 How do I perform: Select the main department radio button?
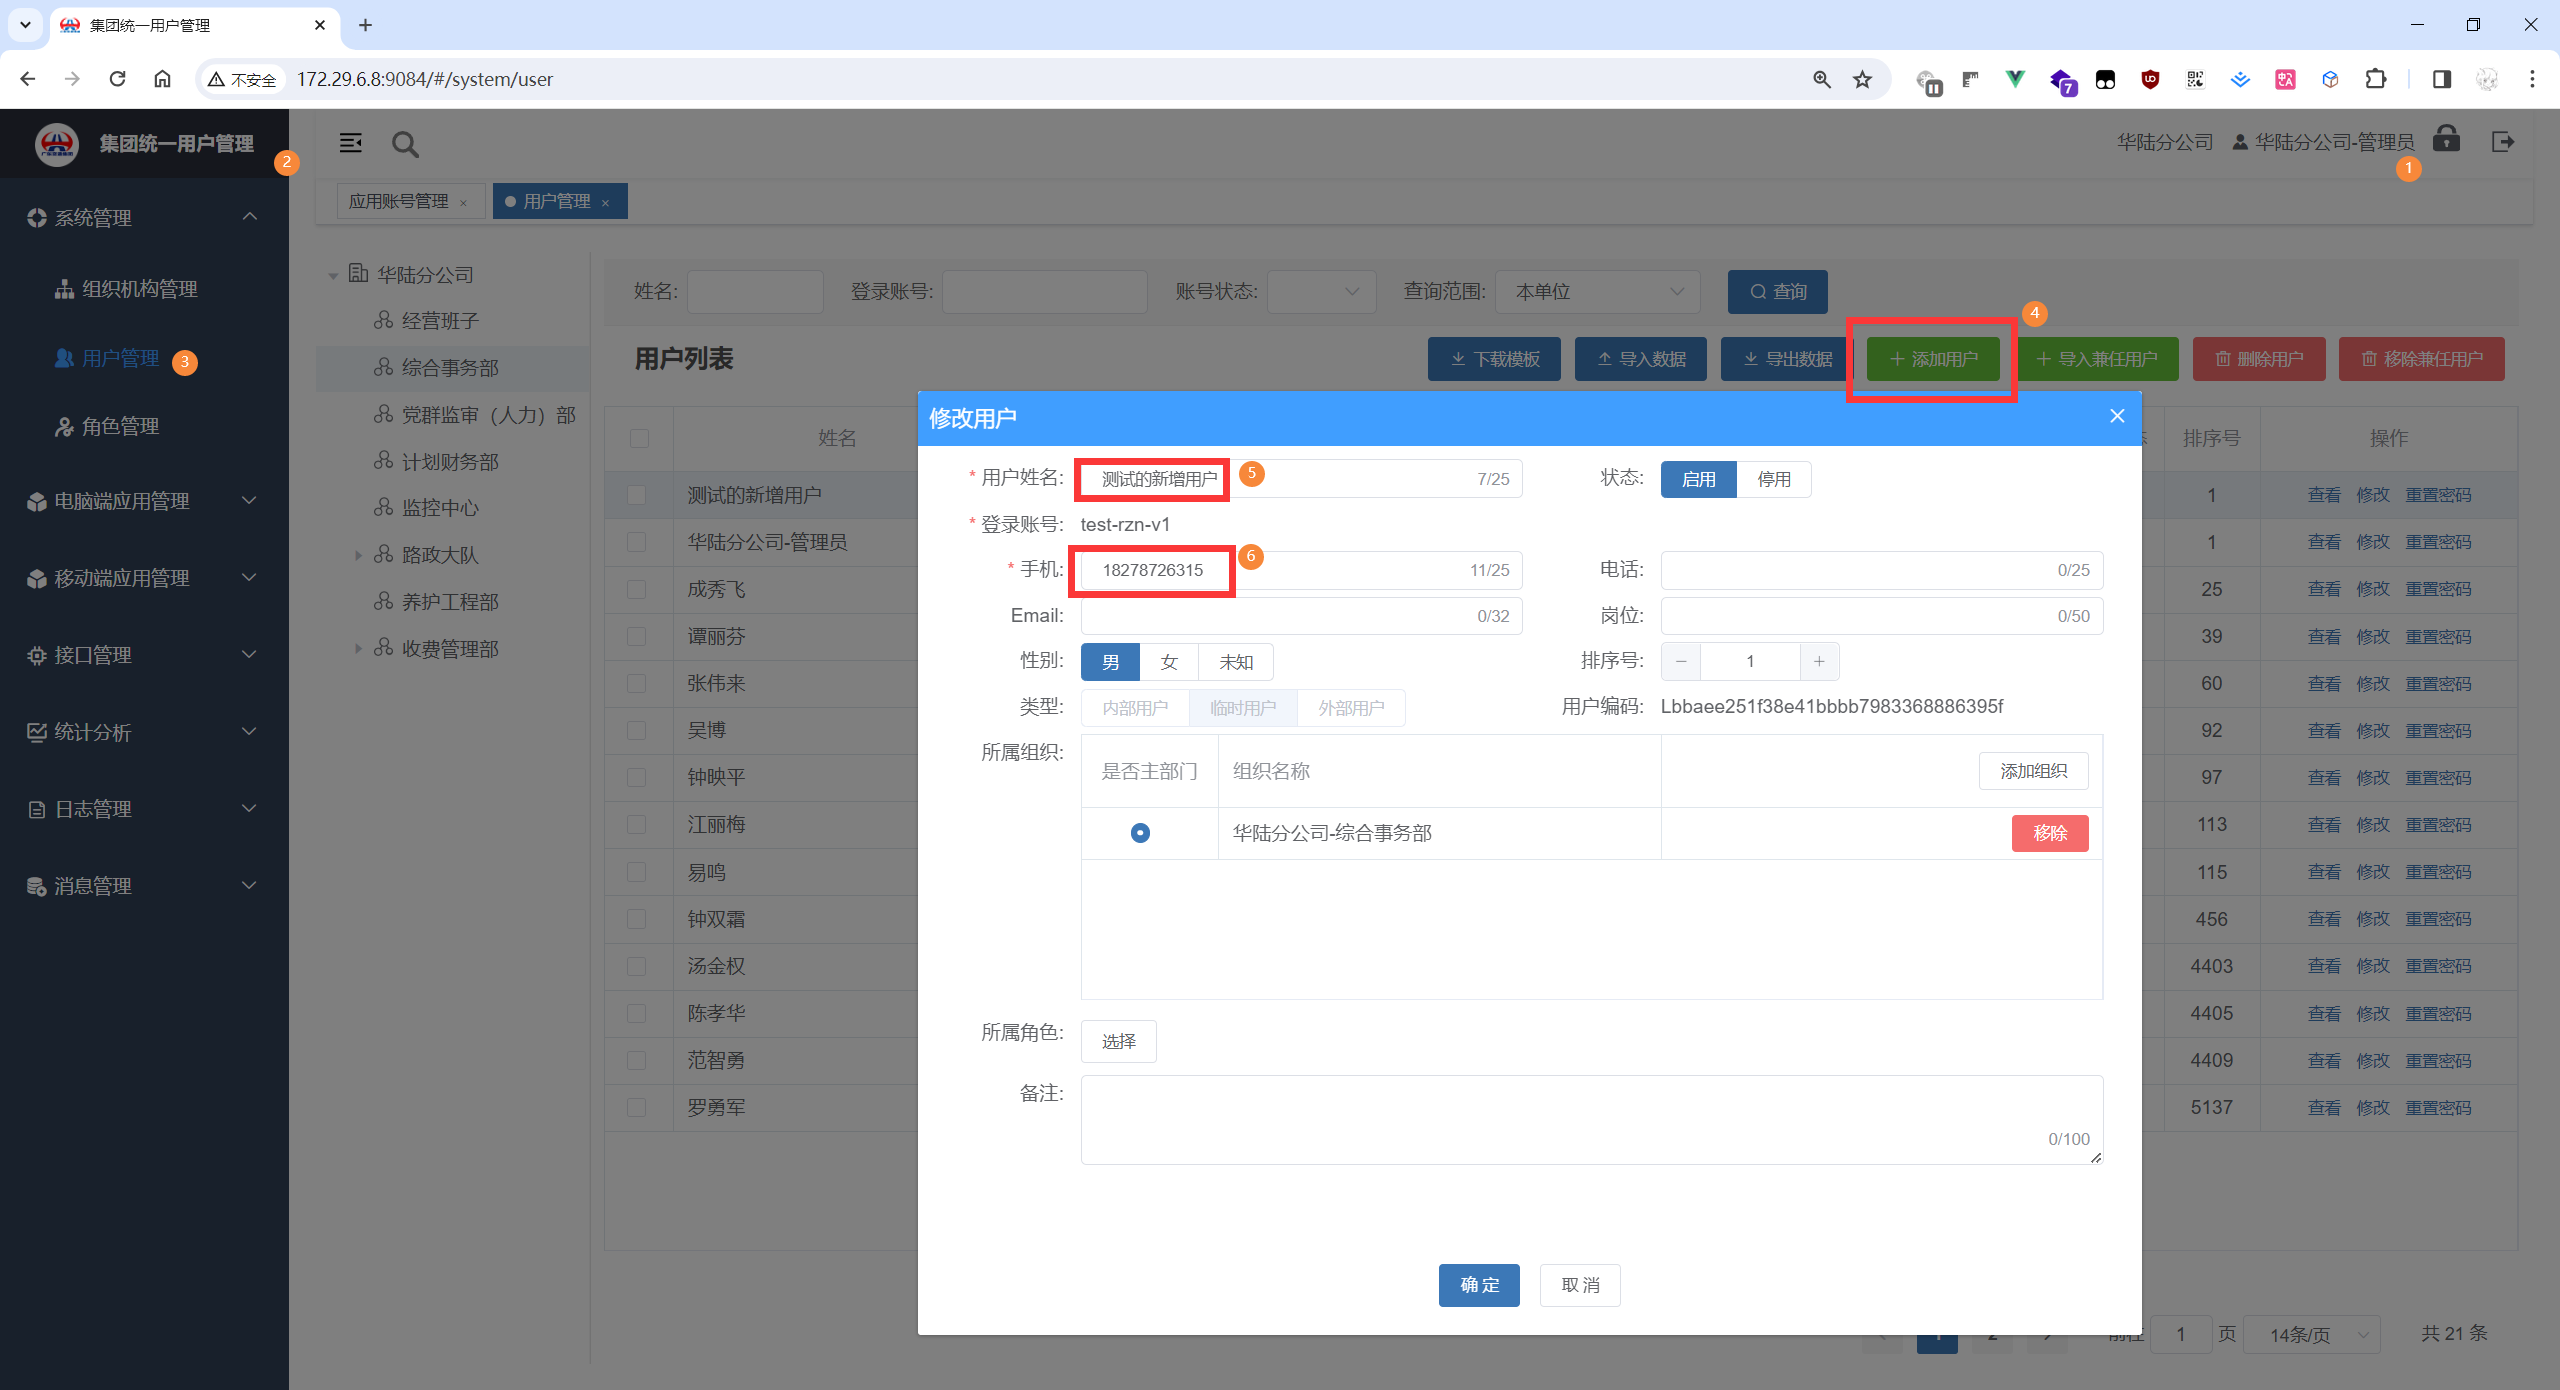pyautogui.click(x=1140, y=833)
